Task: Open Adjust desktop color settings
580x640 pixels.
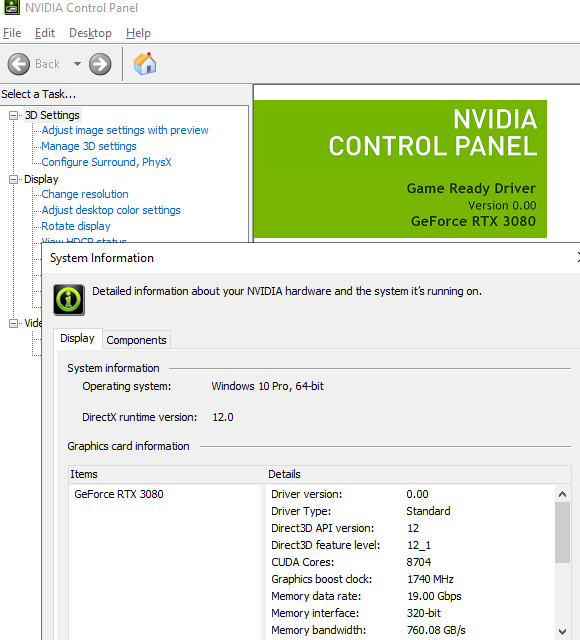Action: 111,210
